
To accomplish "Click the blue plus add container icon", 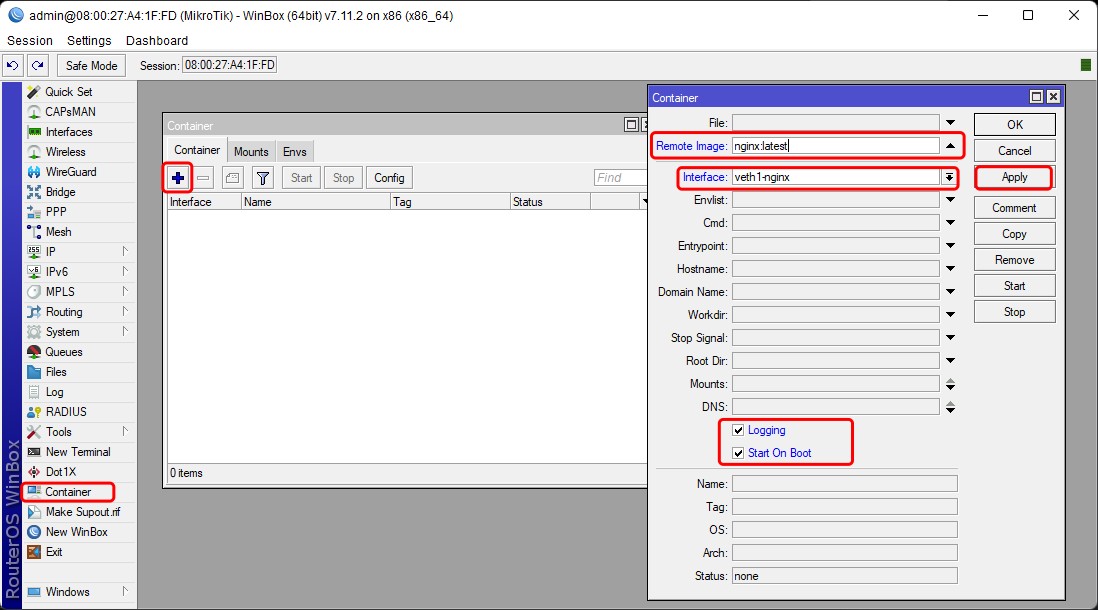I will [178, 178].
